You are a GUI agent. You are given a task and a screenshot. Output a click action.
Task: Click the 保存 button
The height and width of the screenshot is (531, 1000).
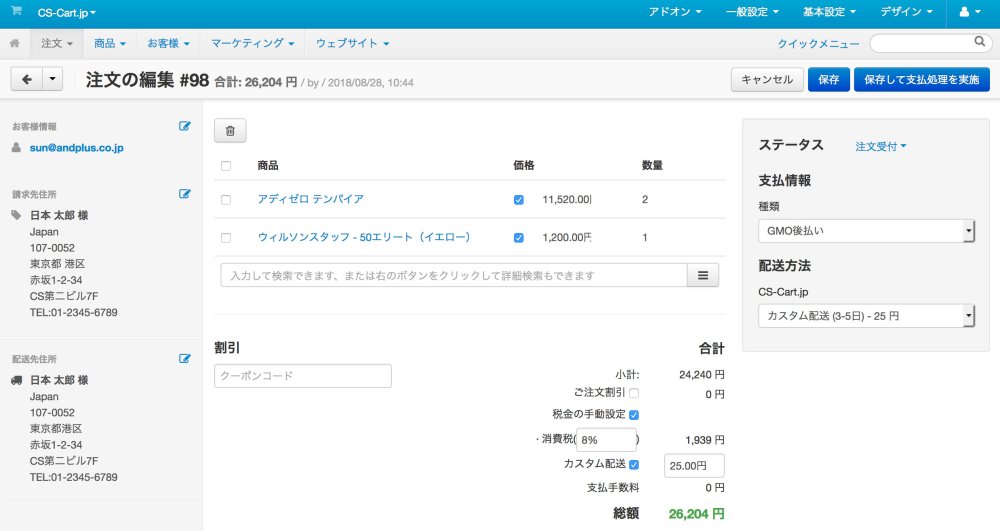(828, 80)
